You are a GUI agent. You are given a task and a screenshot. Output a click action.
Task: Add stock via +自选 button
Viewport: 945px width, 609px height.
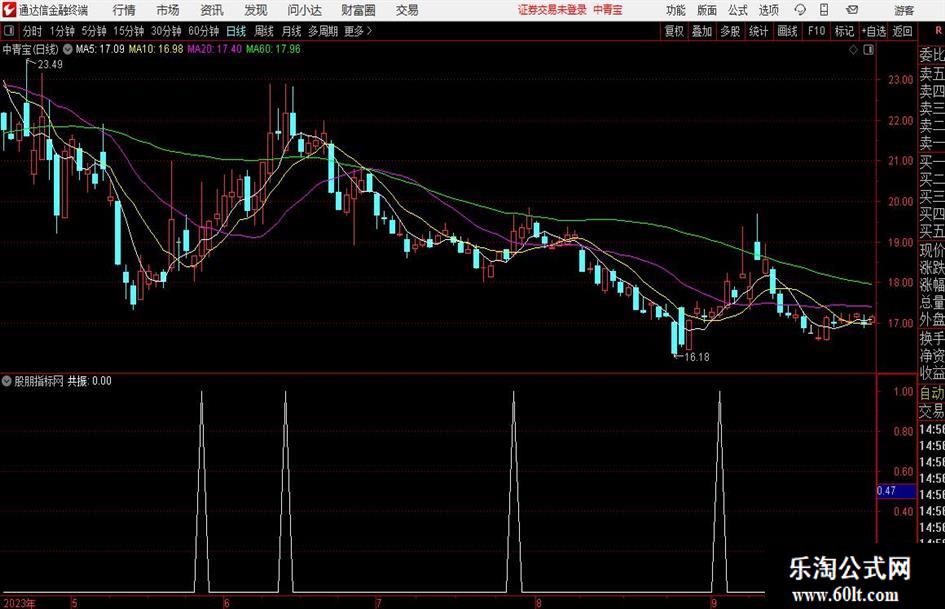874,31
